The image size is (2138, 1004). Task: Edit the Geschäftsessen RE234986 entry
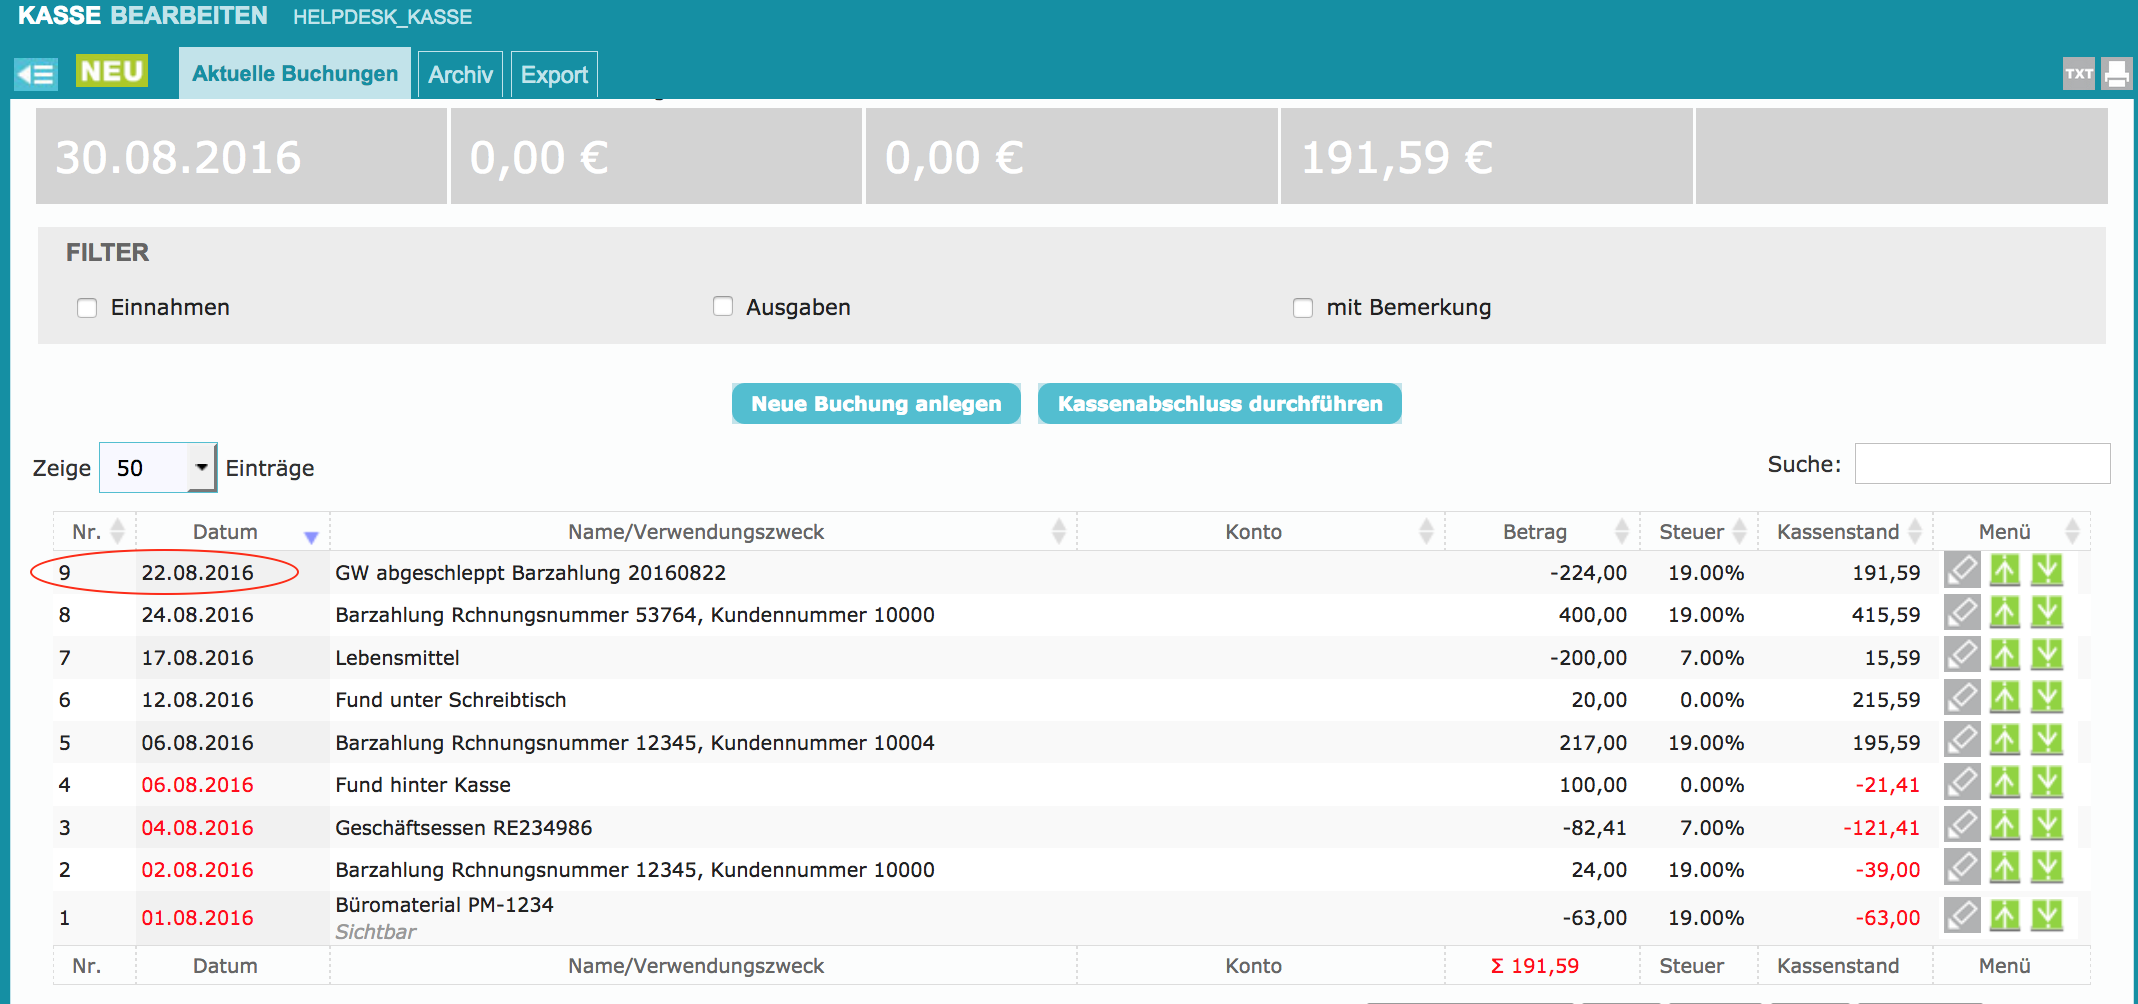(1961, 826)
